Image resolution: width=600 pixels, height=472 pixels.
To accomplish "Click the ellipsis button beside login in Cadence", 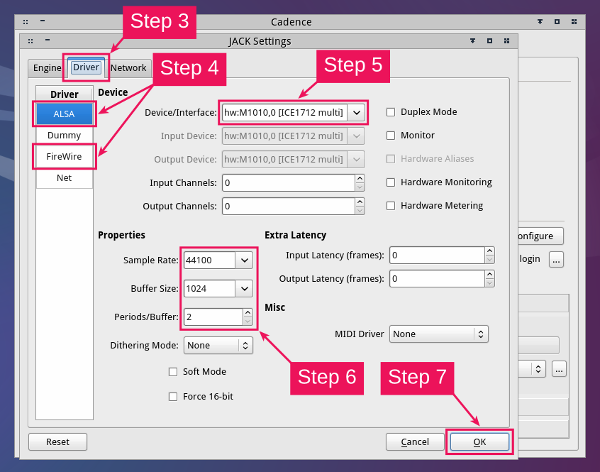I will [x=556, y=260].
